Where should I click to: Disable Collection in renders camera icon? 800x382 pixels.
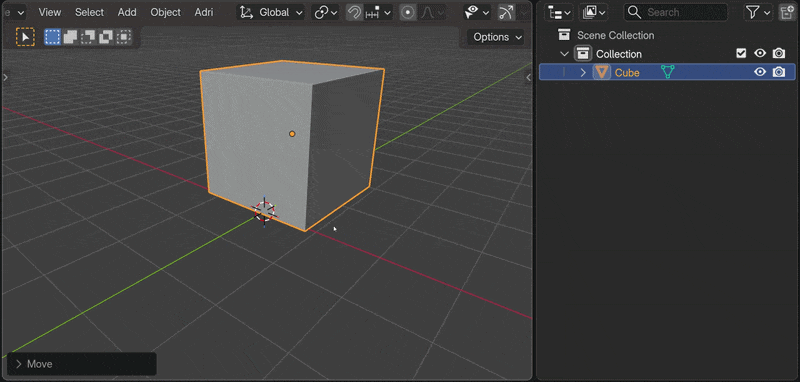pyautogui.click(x=779, y=54)
